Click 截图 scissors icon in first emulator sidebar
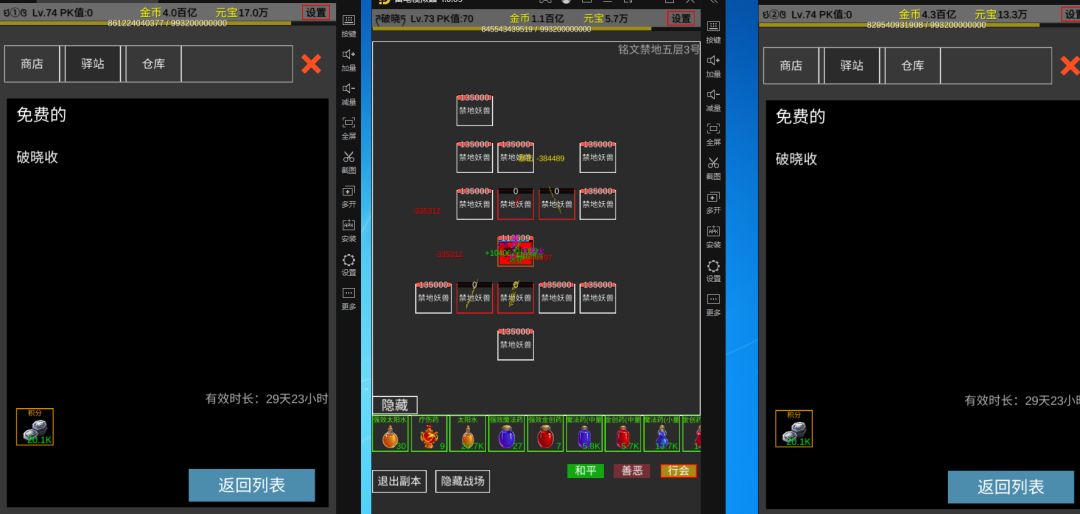The height and width of the screenshot is (514, 1080). (x=349, y=156)
